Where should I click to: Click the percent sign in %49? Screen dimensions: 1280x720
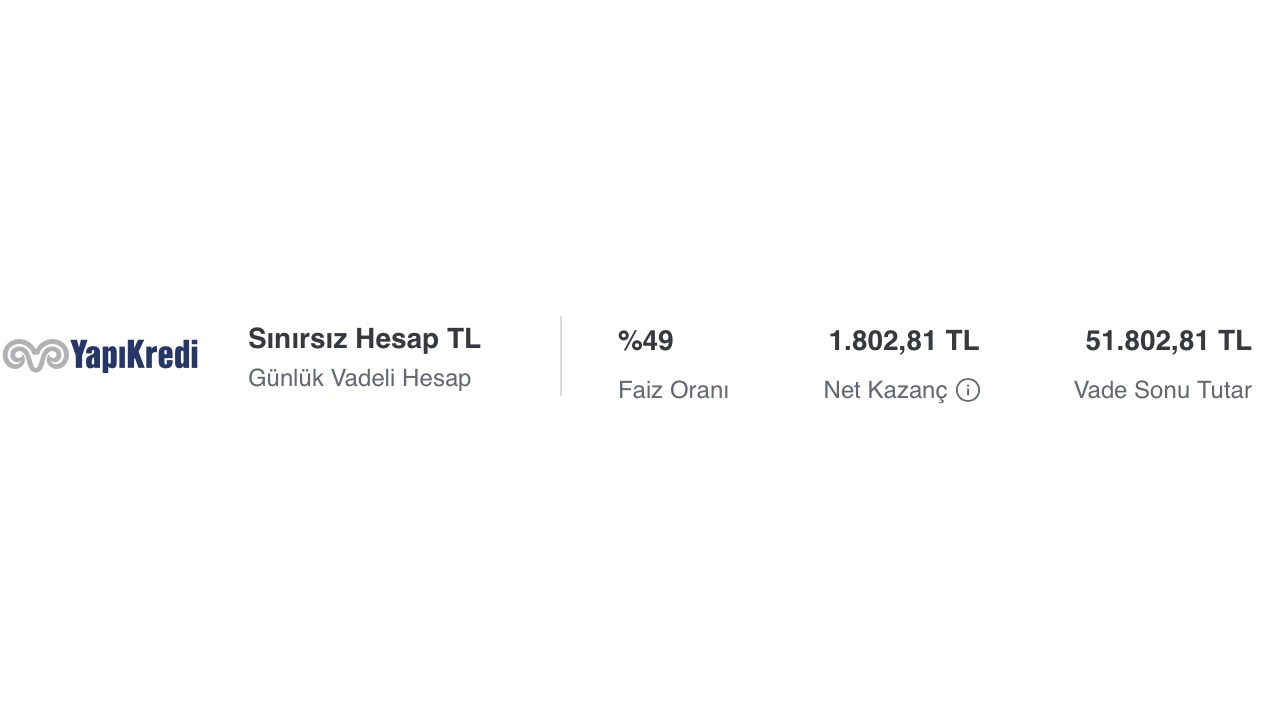(630, 341)
